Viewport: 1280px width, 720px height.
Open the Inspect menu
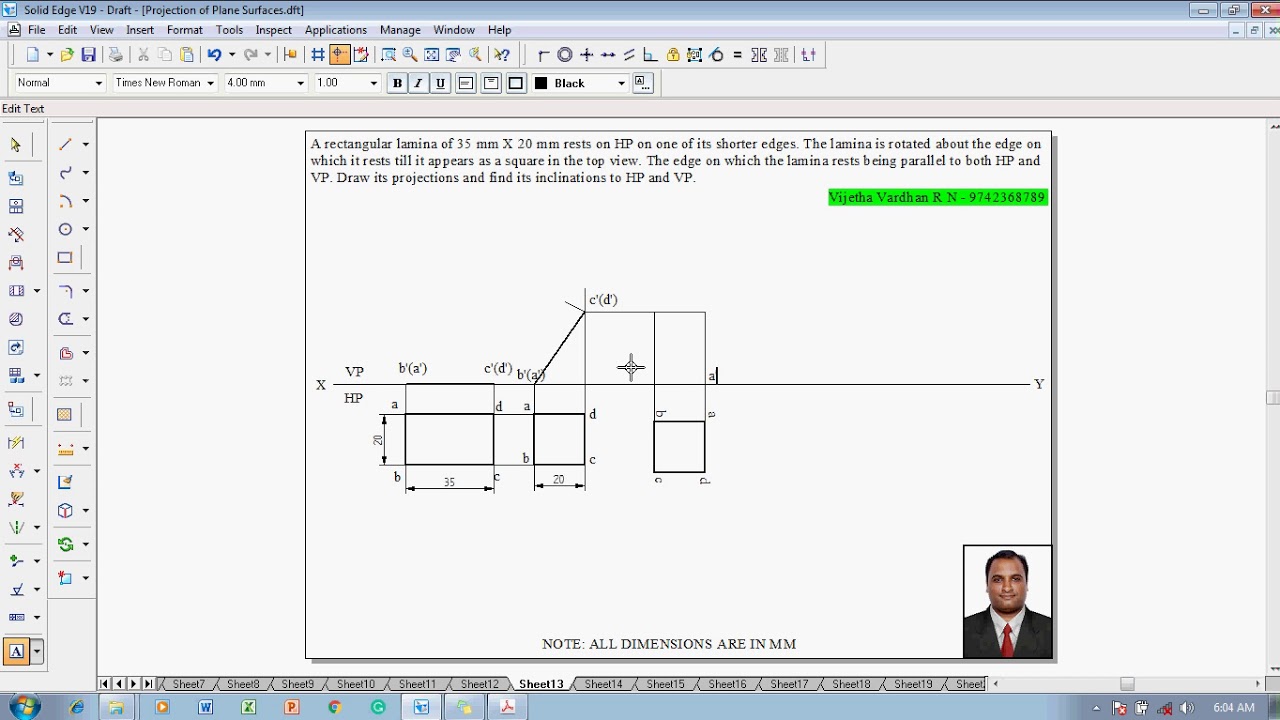click(274, 30)
